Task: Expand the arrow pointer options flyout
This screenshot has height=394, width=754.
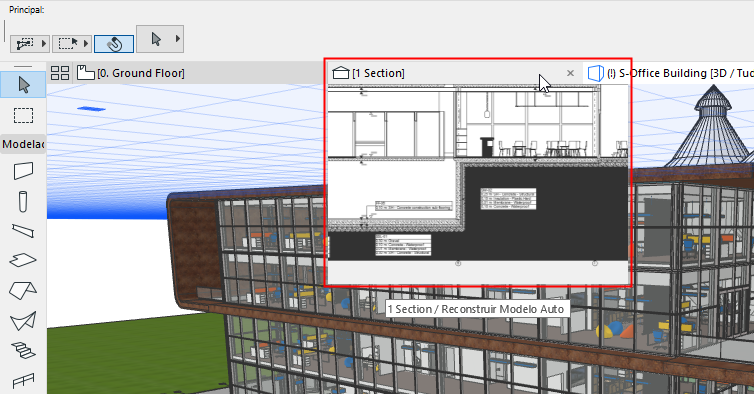Action: coord(178,39)
